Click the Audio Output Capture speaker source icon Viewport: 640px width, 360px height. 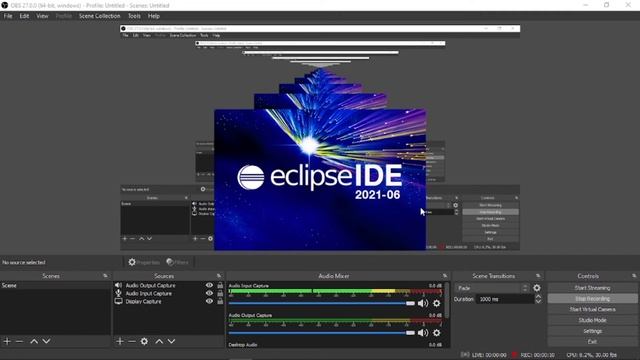[x=118, y=285]
